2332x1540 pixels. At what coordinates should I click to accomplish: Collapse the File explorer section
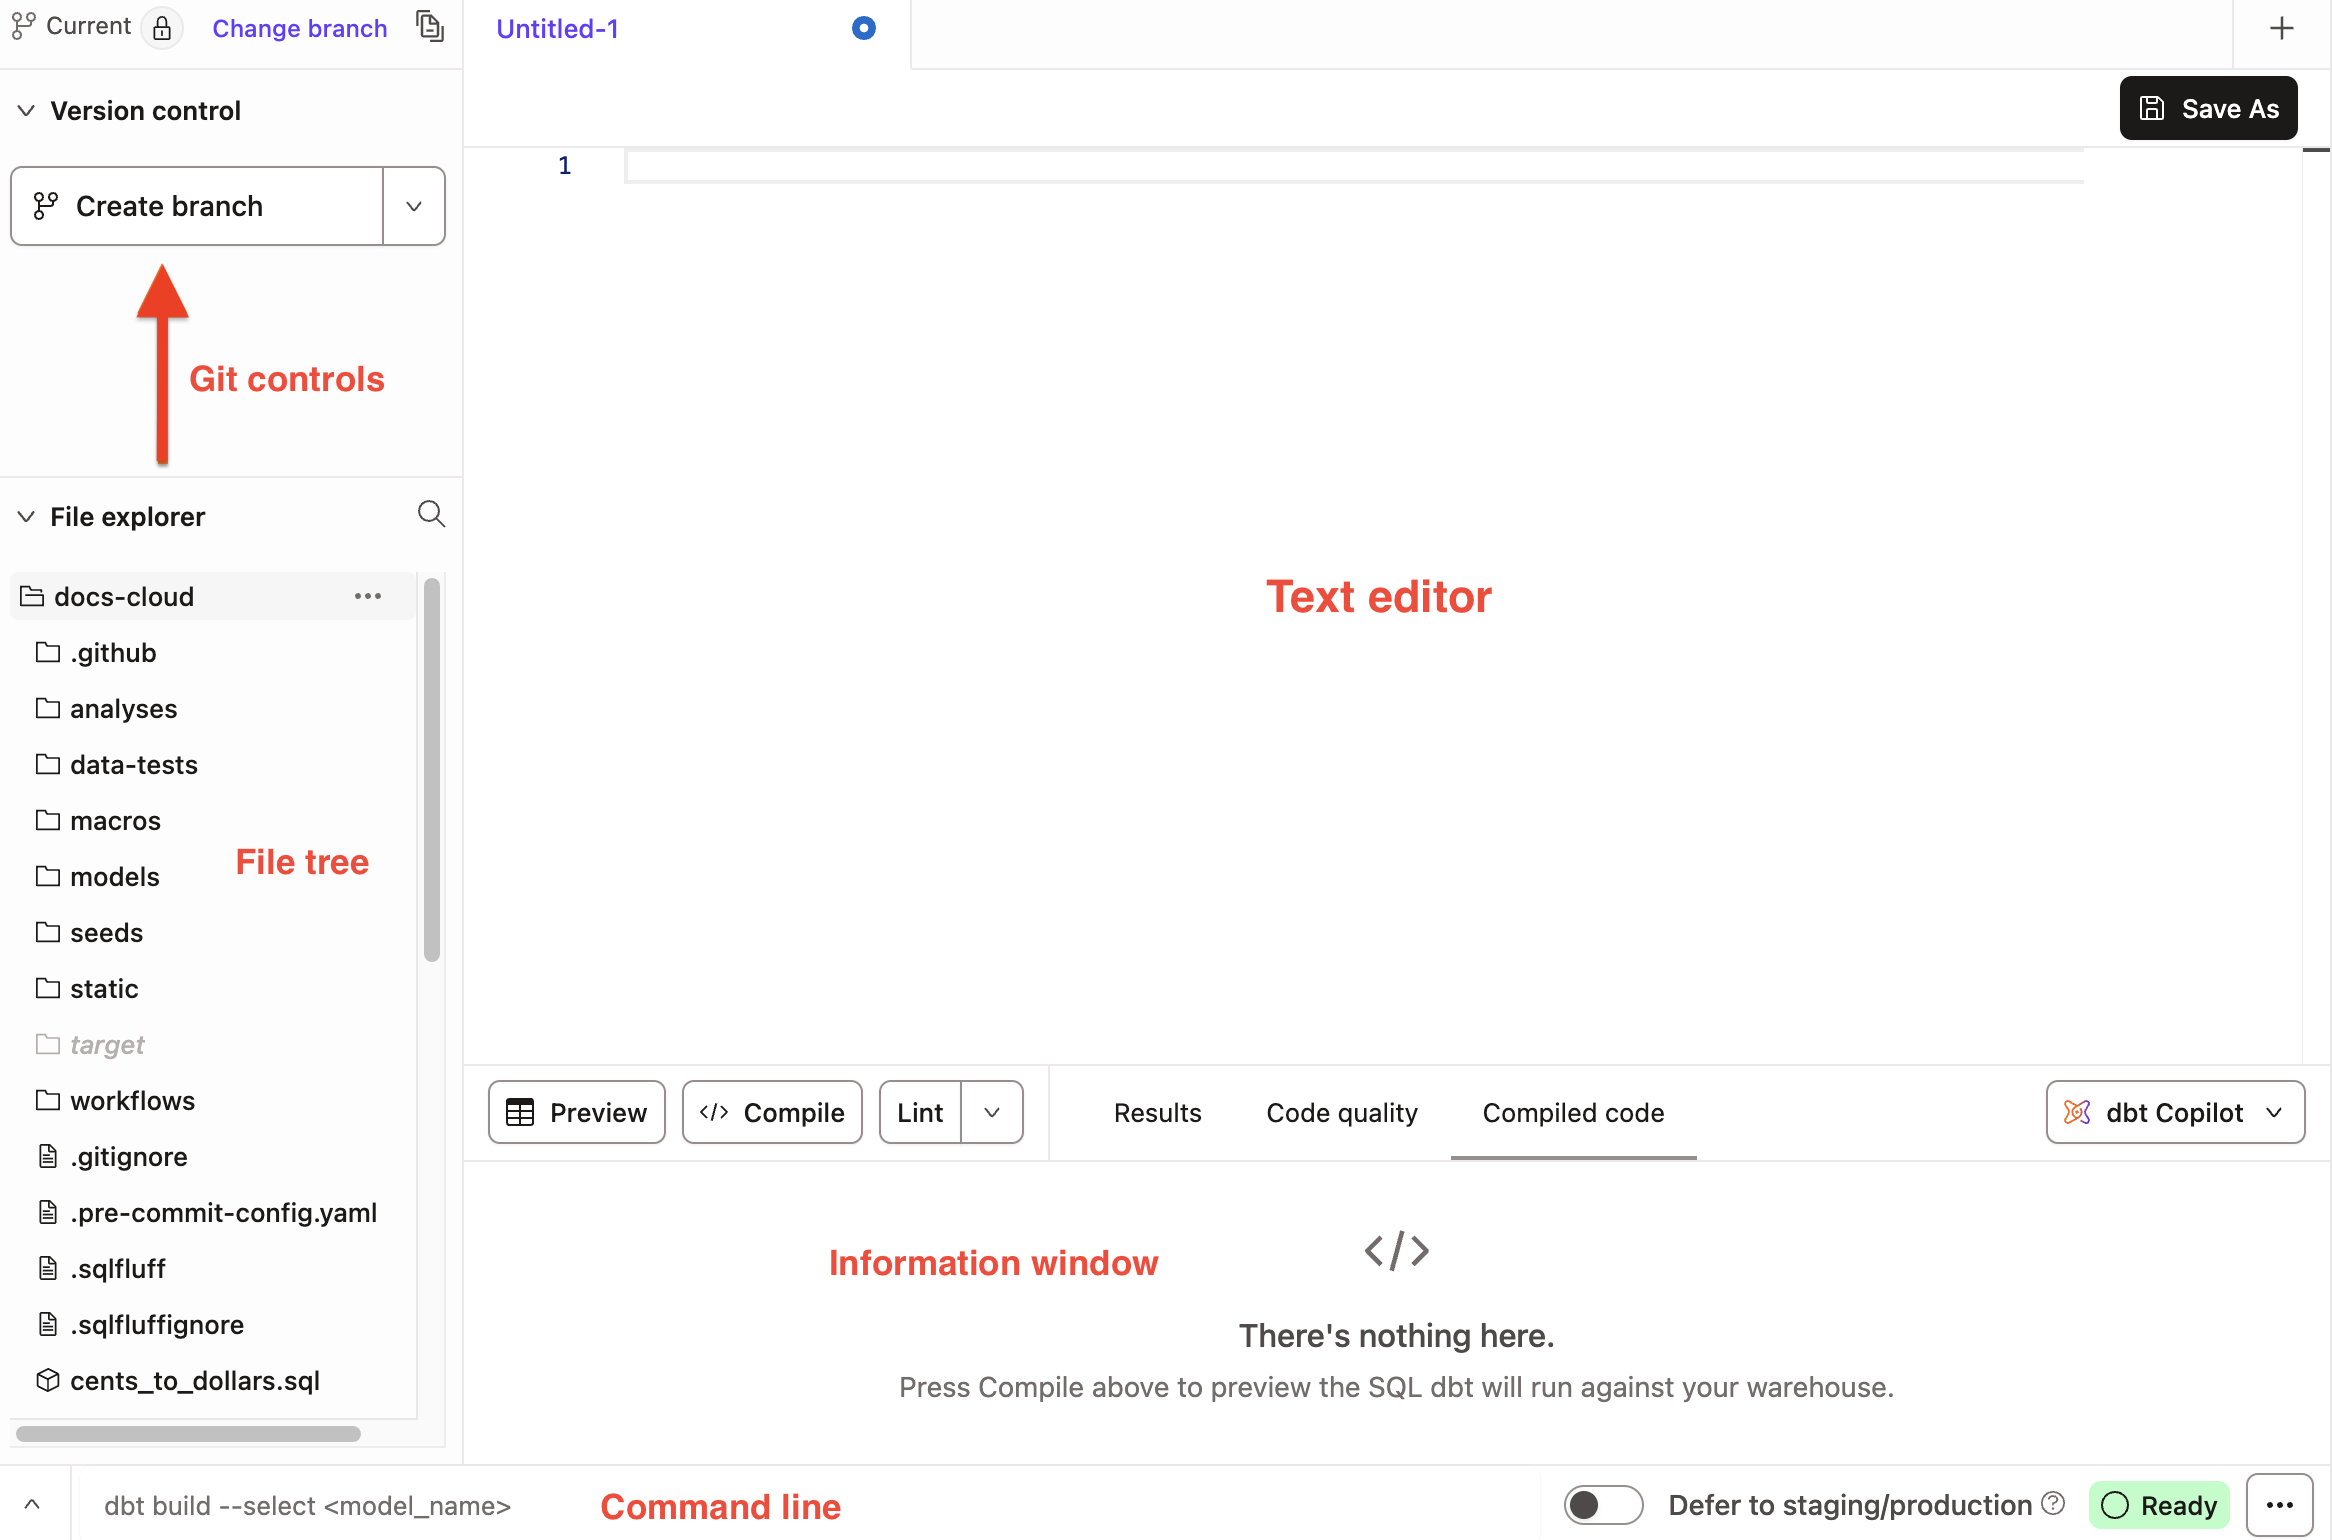(x=25, y=516)
